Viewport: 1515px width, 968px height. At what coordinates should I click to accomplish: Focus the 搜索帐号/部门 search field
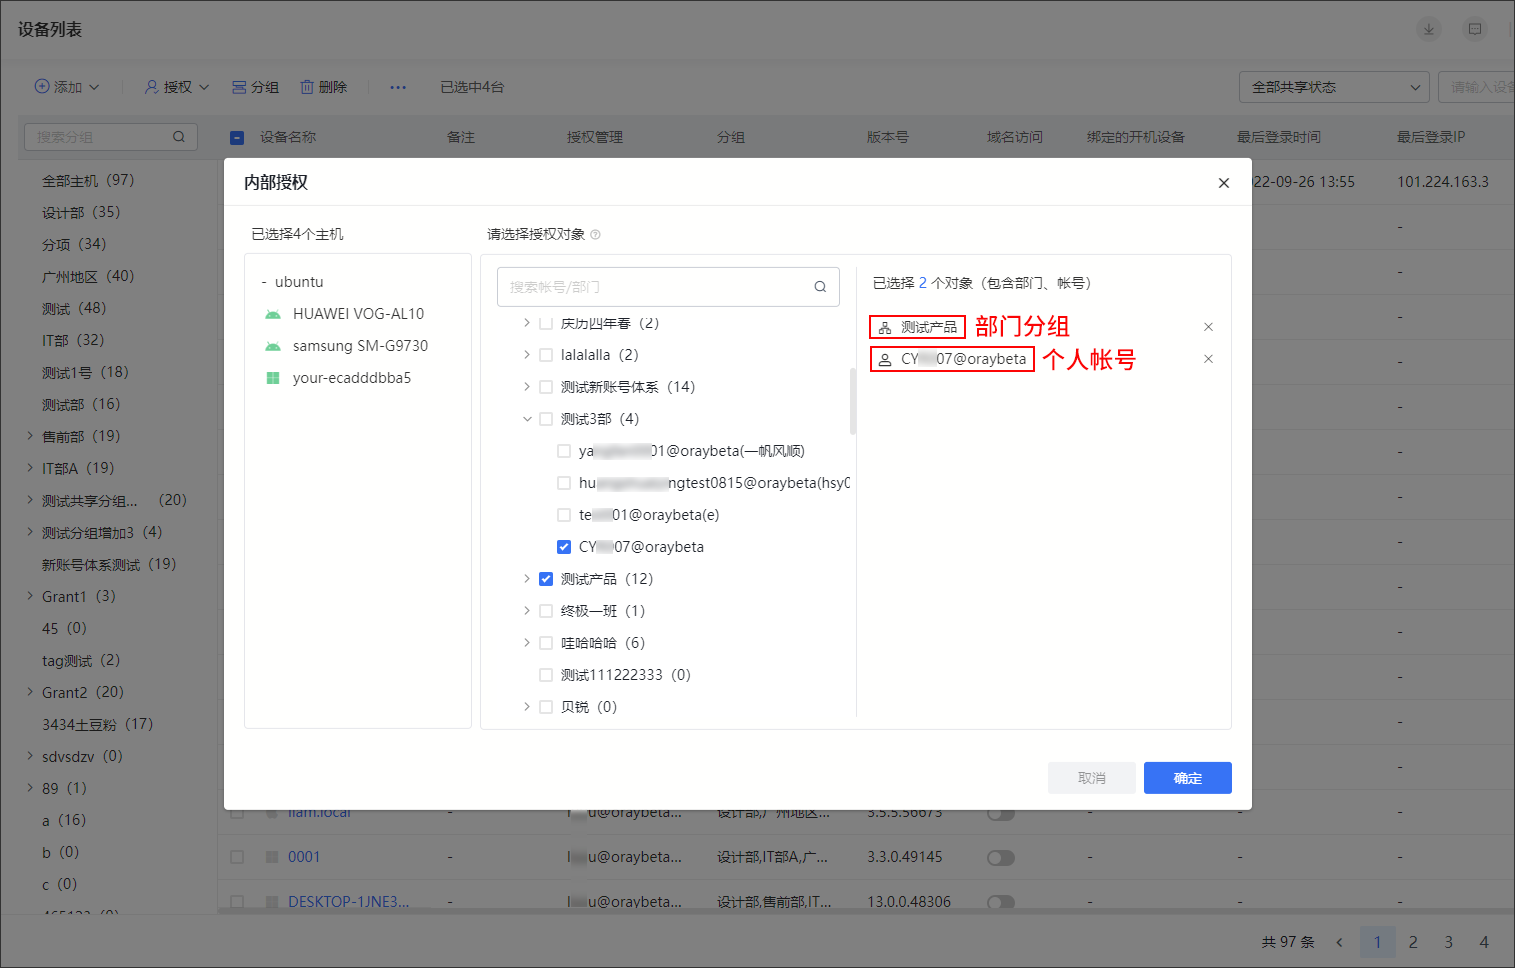(x=655, y=287)
